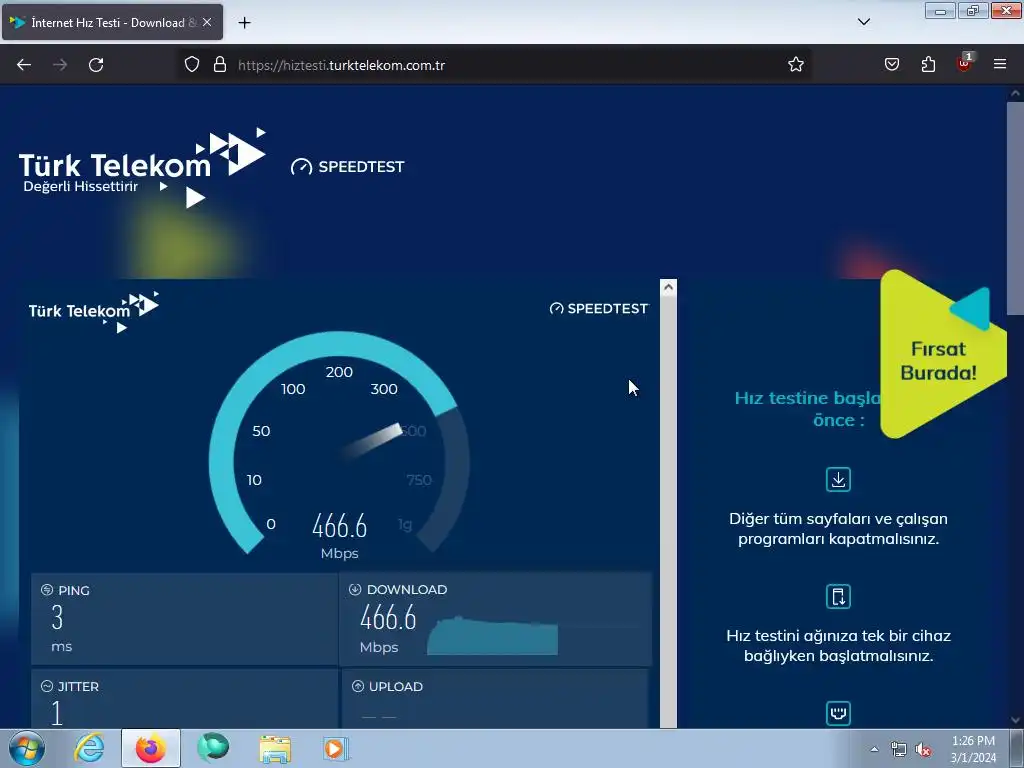The height and width of the screenshot is (768, 1024).
Task: Open the Firefox application menu
Action: 1000,65
